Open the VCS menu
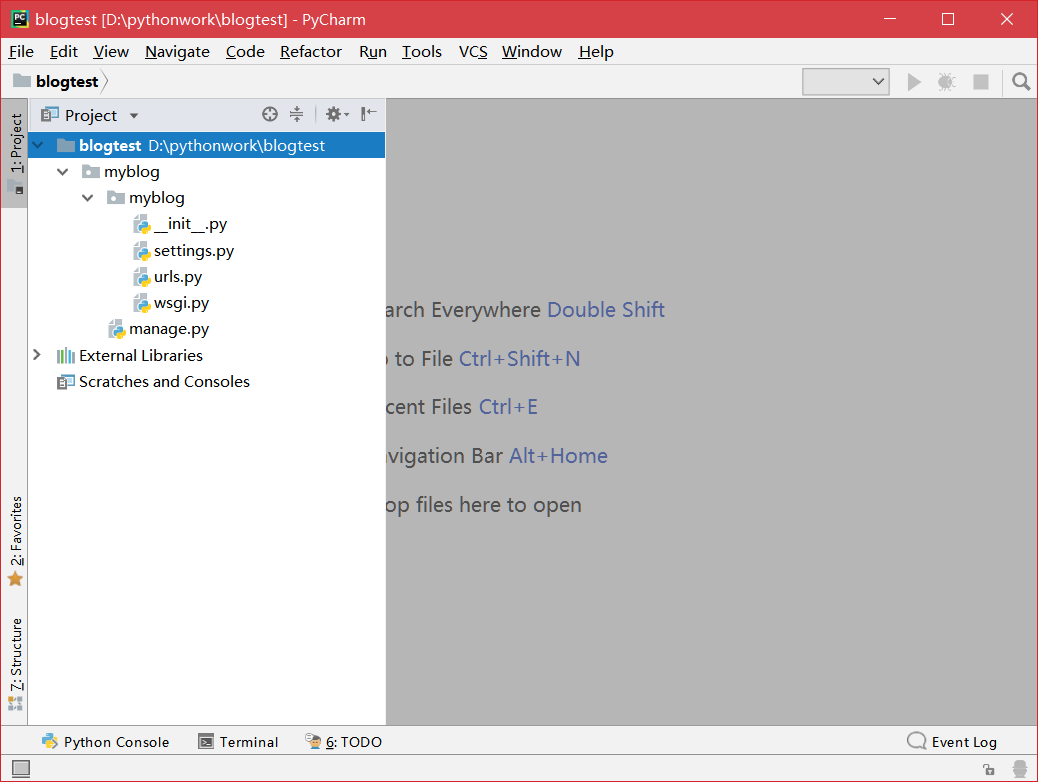Viewport: 1038px width, 782px height. click(x=473, y=52)
